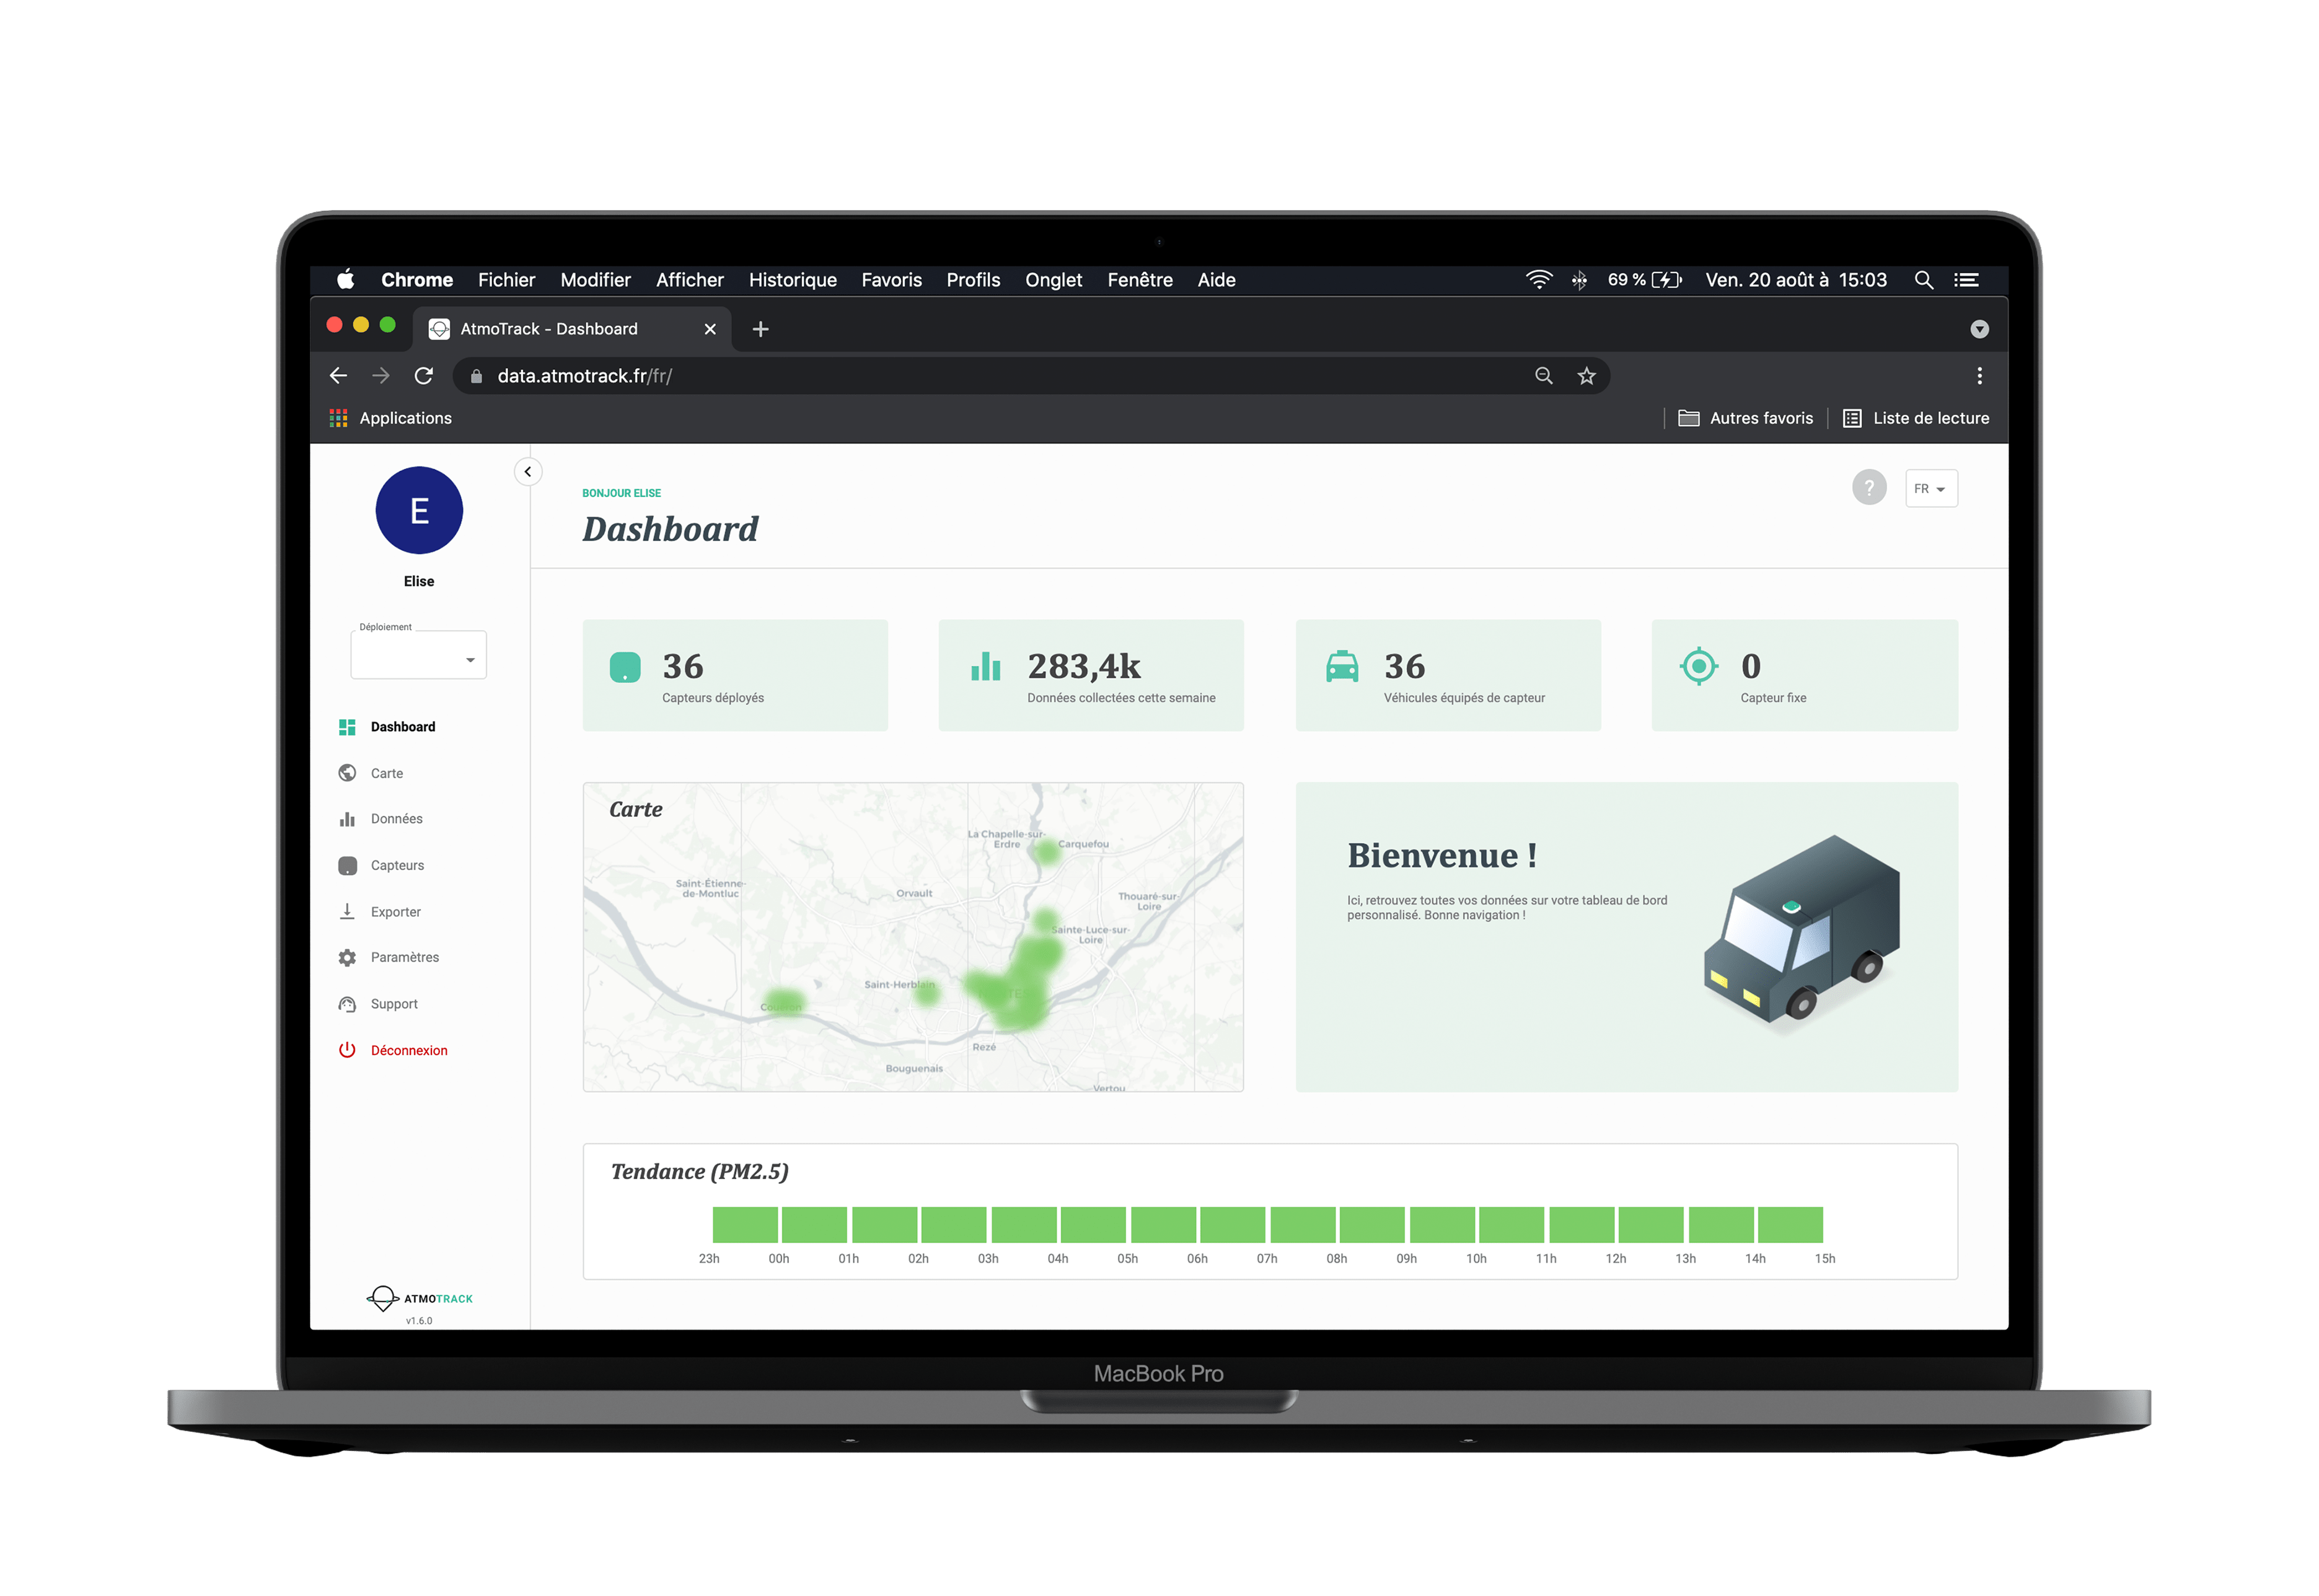
Task: Click the Carte map preview
Action: [x=913, y=937]
